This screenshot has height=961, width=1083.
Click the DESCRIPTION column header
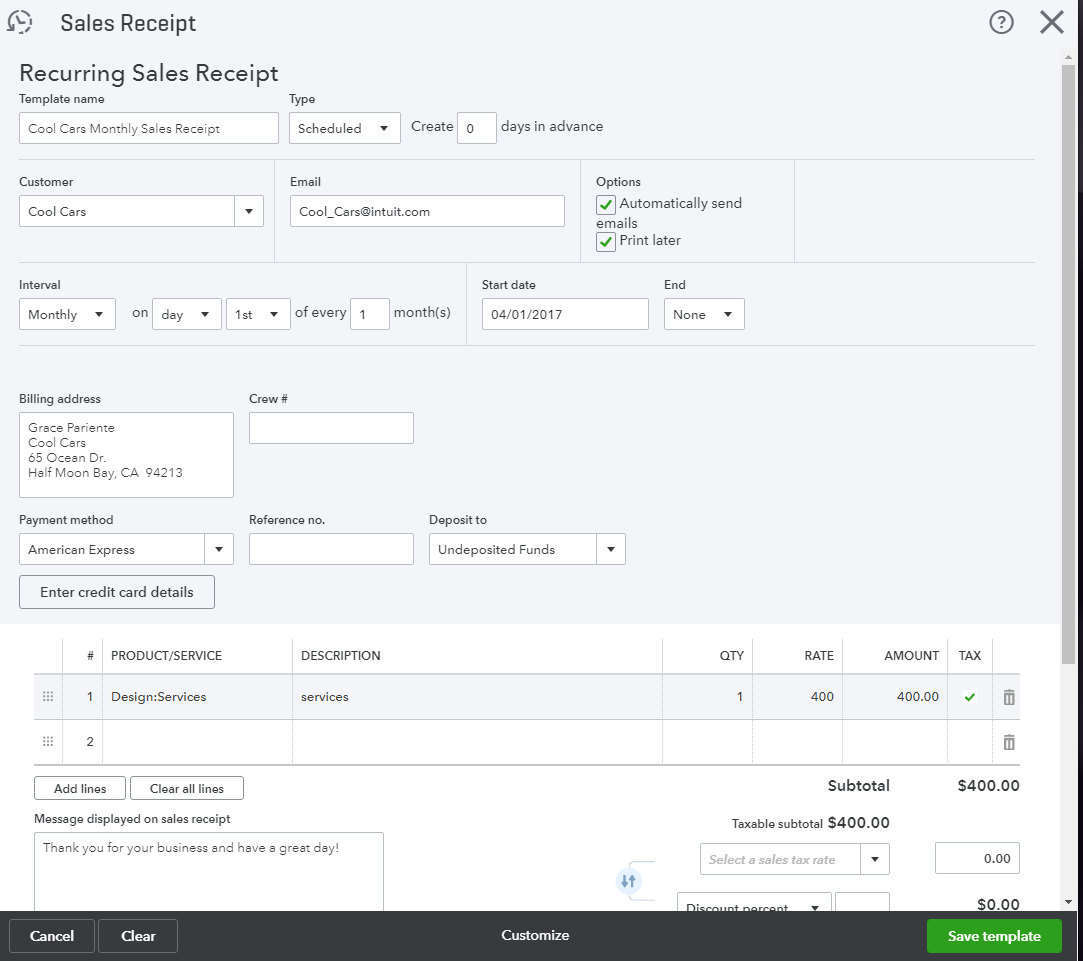click(x=341, y=656)
